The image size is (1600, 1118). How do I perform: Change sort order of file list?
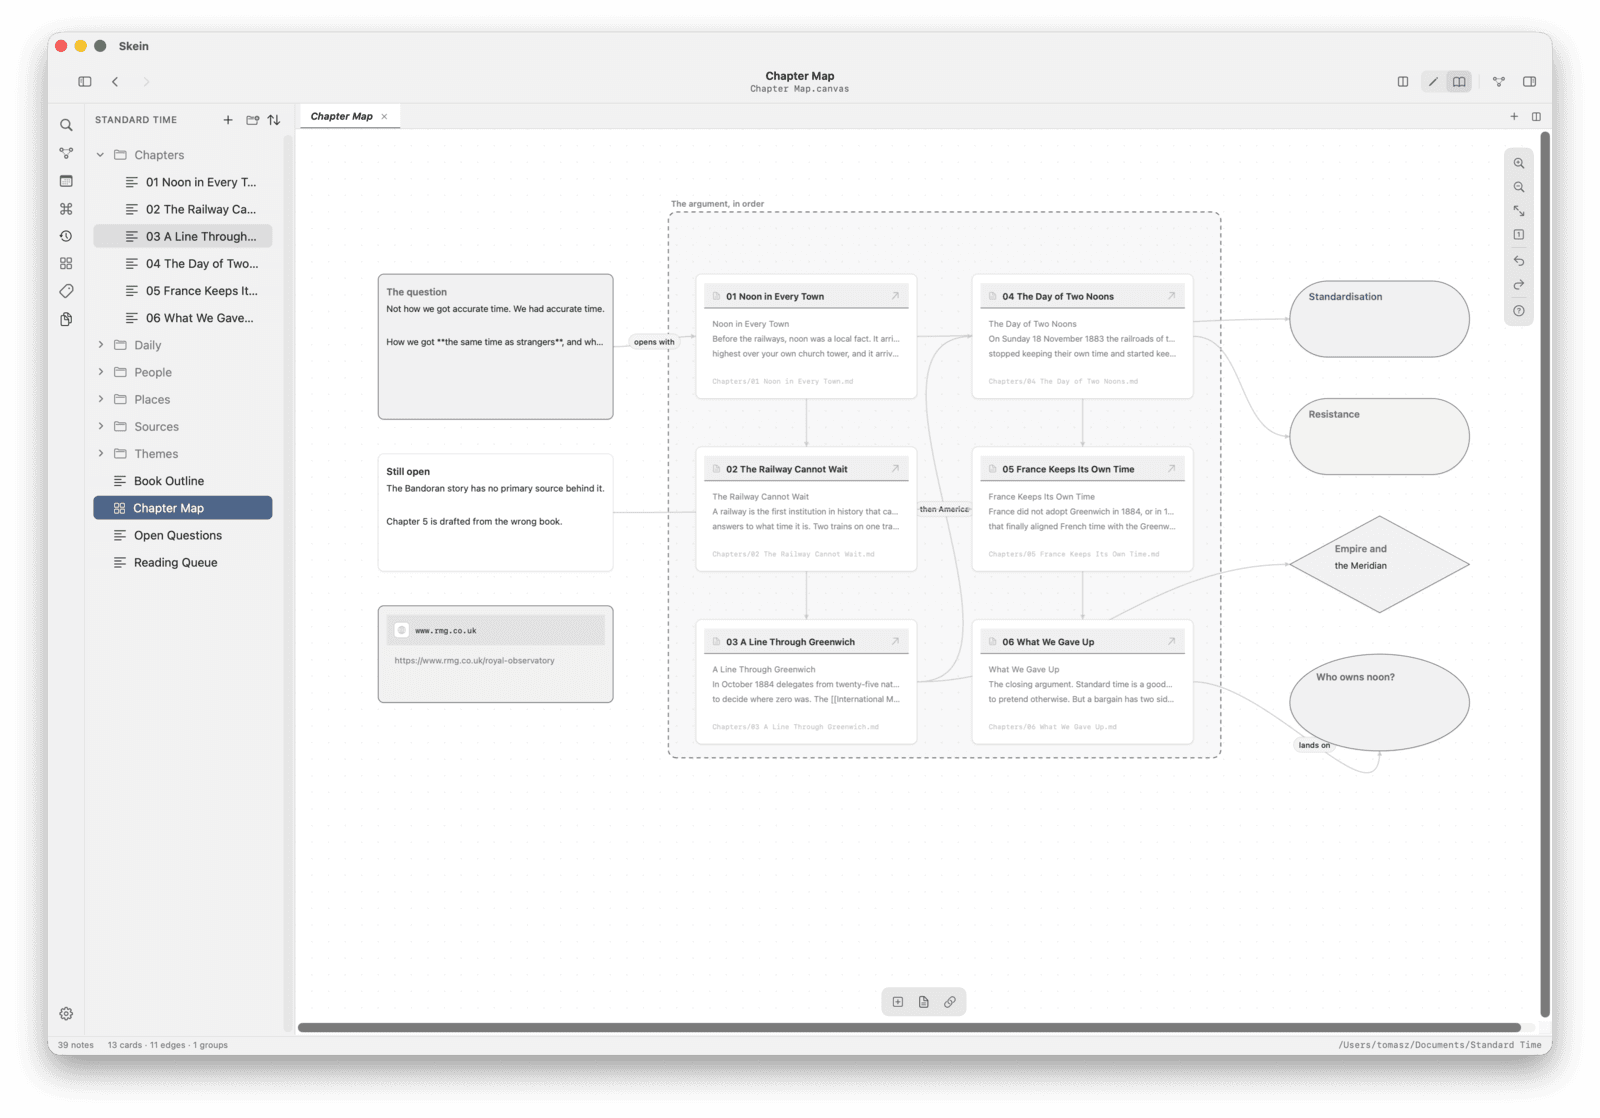[x=274, y=120]
